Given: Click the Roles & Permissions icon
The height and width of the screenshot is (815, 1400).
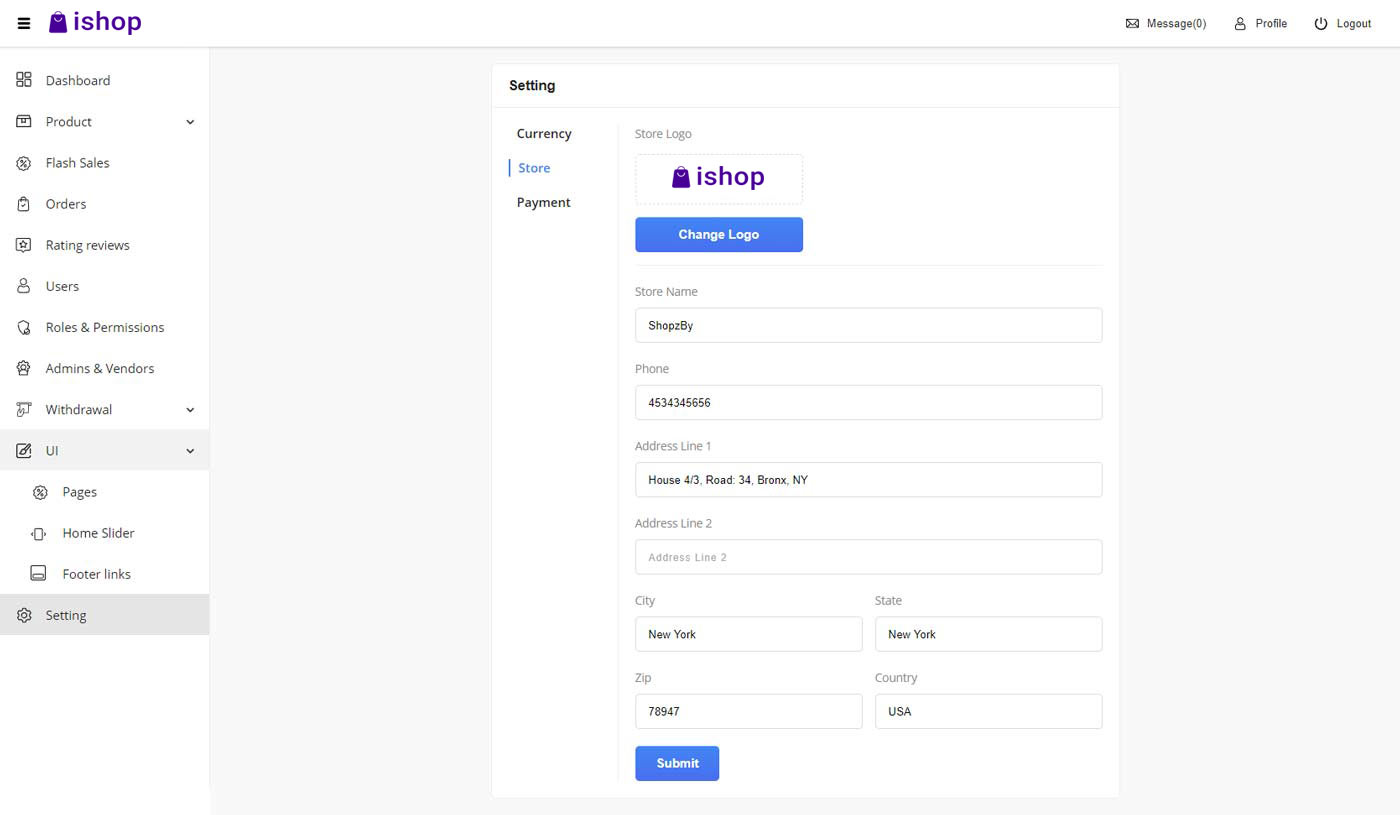Looking at the screenshot, I should 23,326.
